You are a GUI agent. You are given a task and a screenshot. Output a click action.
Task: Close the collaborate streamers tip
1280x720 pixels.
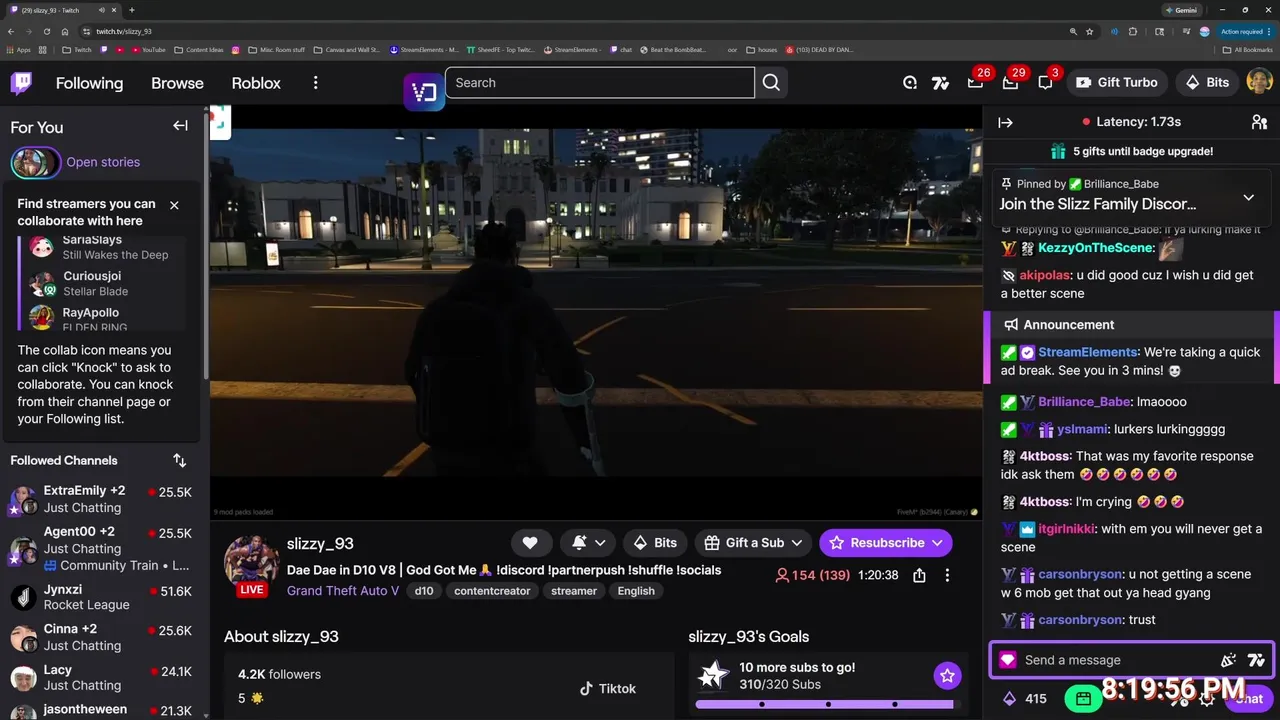pos(174,205)
